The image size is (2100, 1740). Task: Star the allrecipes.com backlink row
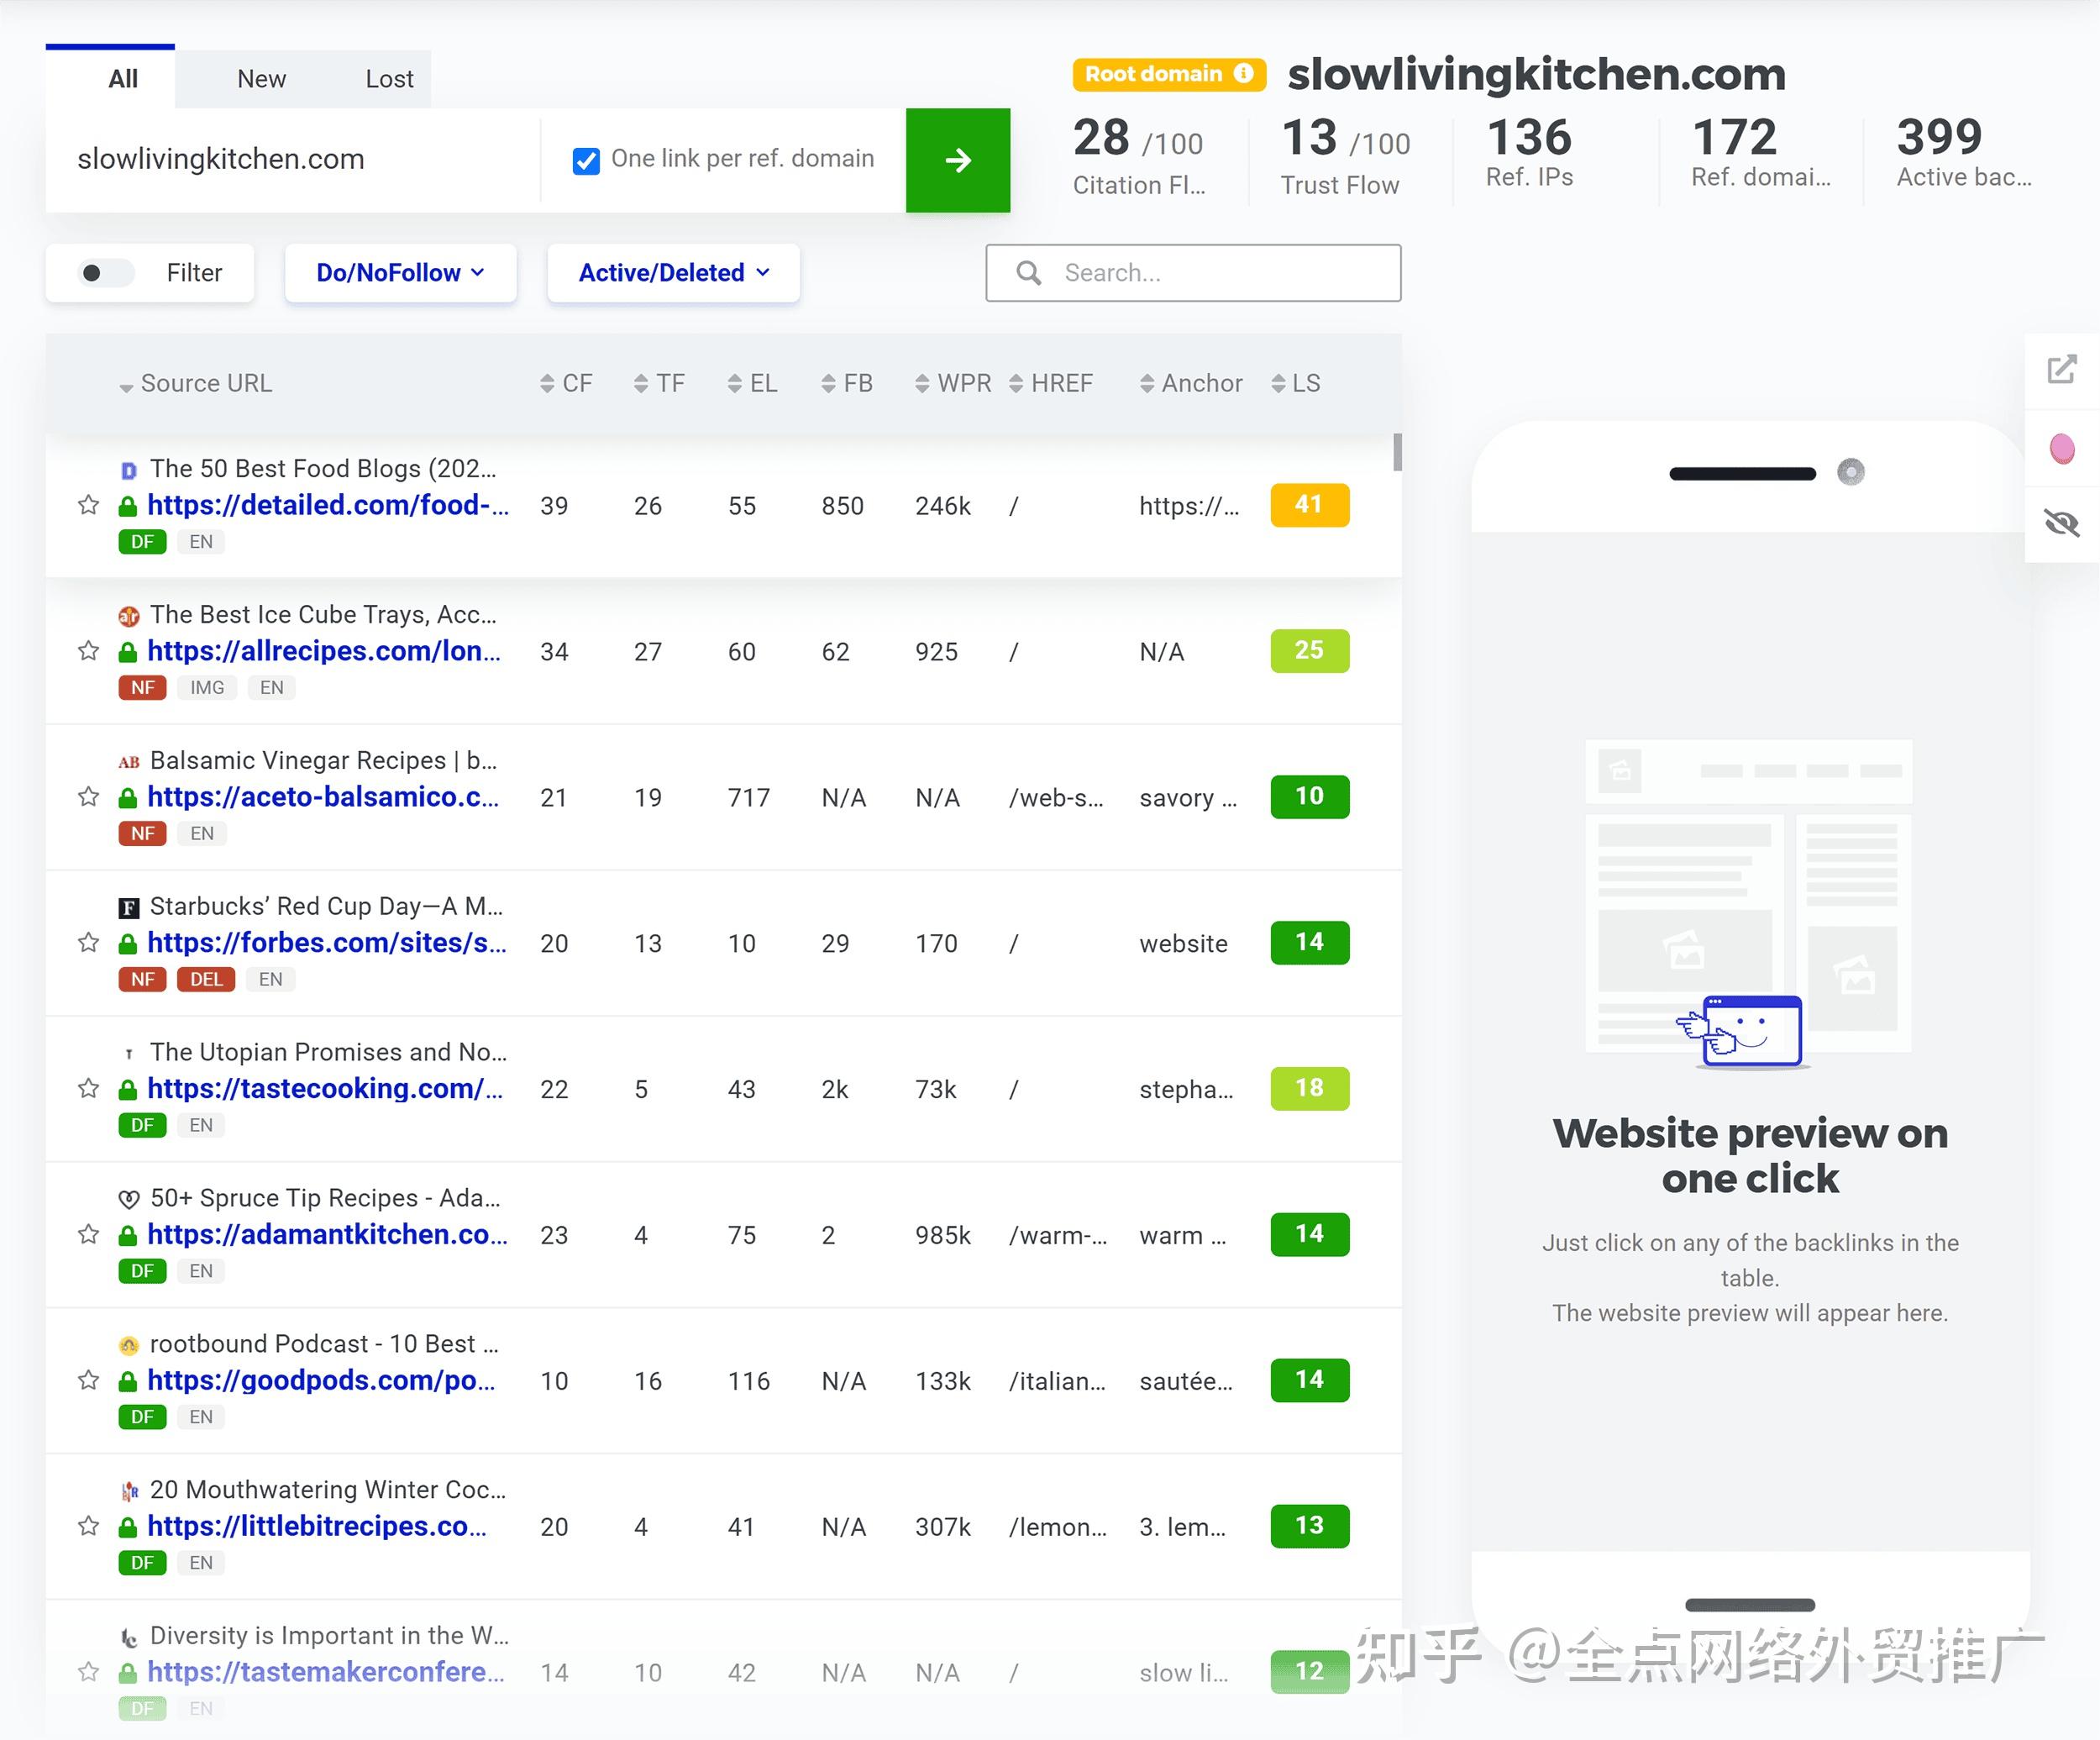point(88,651)
